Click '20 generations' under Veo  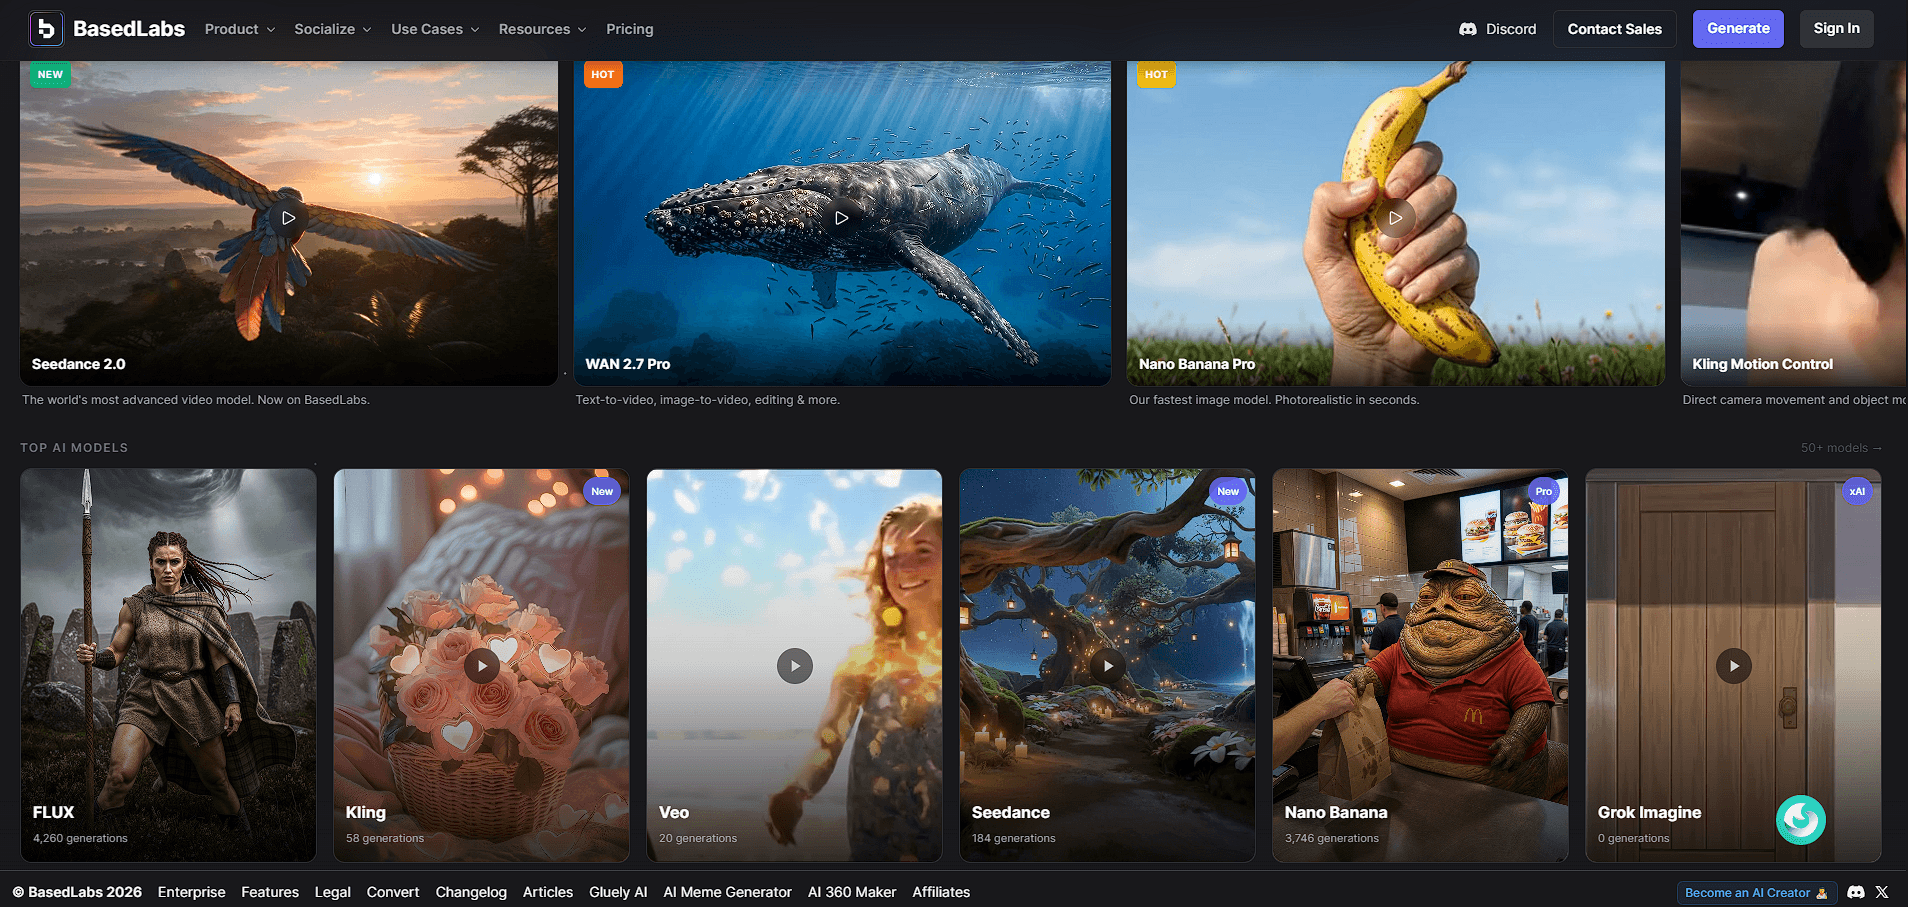click(698, 838)
